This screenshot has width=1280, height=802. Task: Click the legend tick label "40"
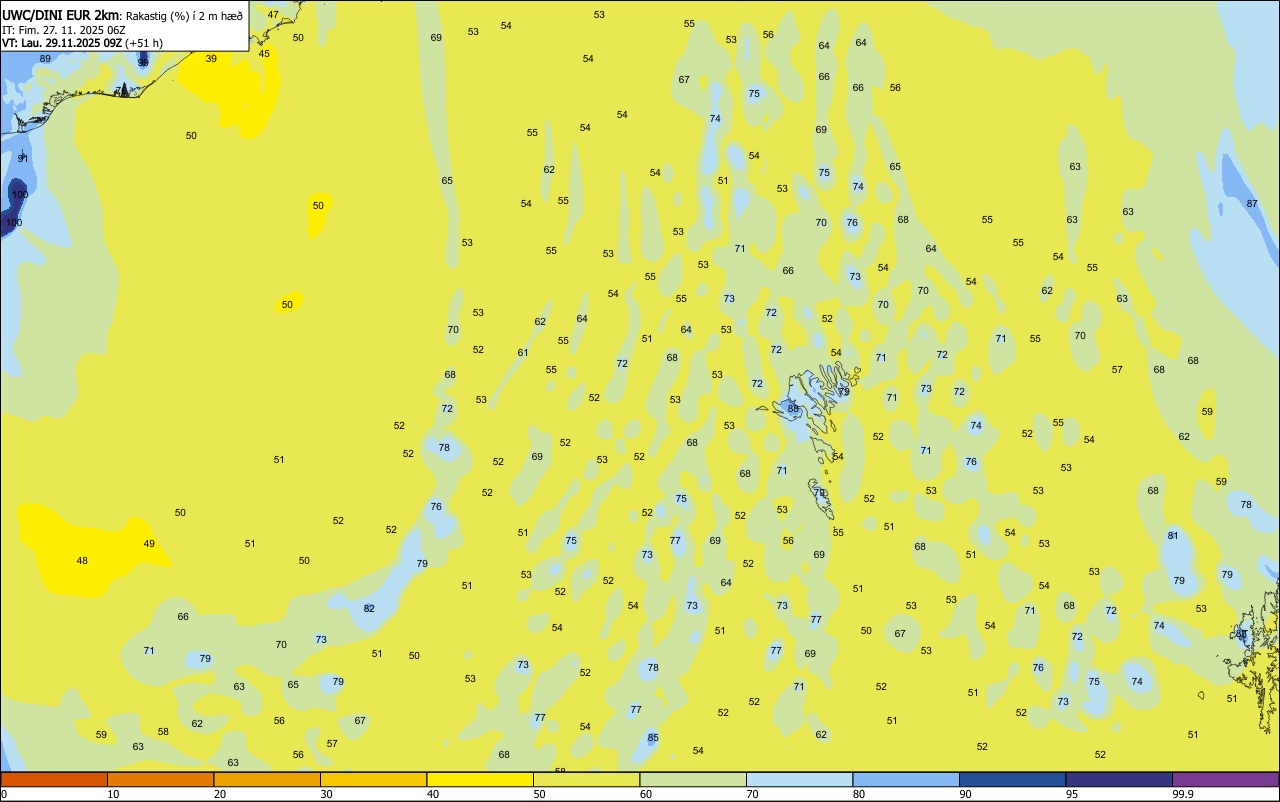[433, 794]
